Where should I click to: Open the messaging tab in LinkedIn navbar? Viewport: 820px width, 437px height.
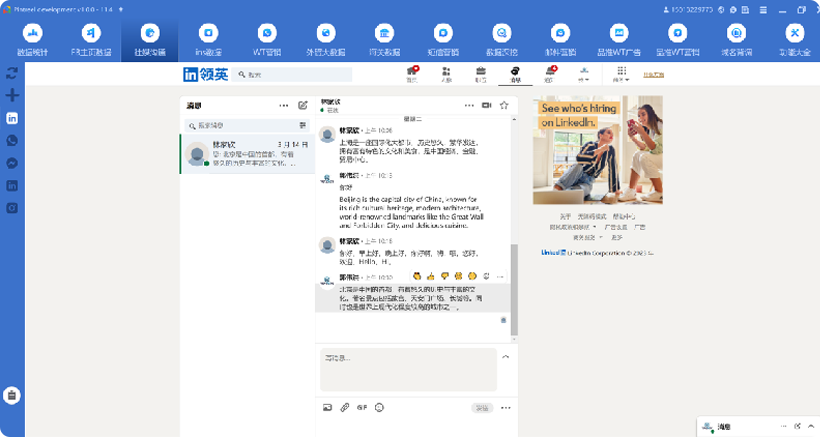514,74
